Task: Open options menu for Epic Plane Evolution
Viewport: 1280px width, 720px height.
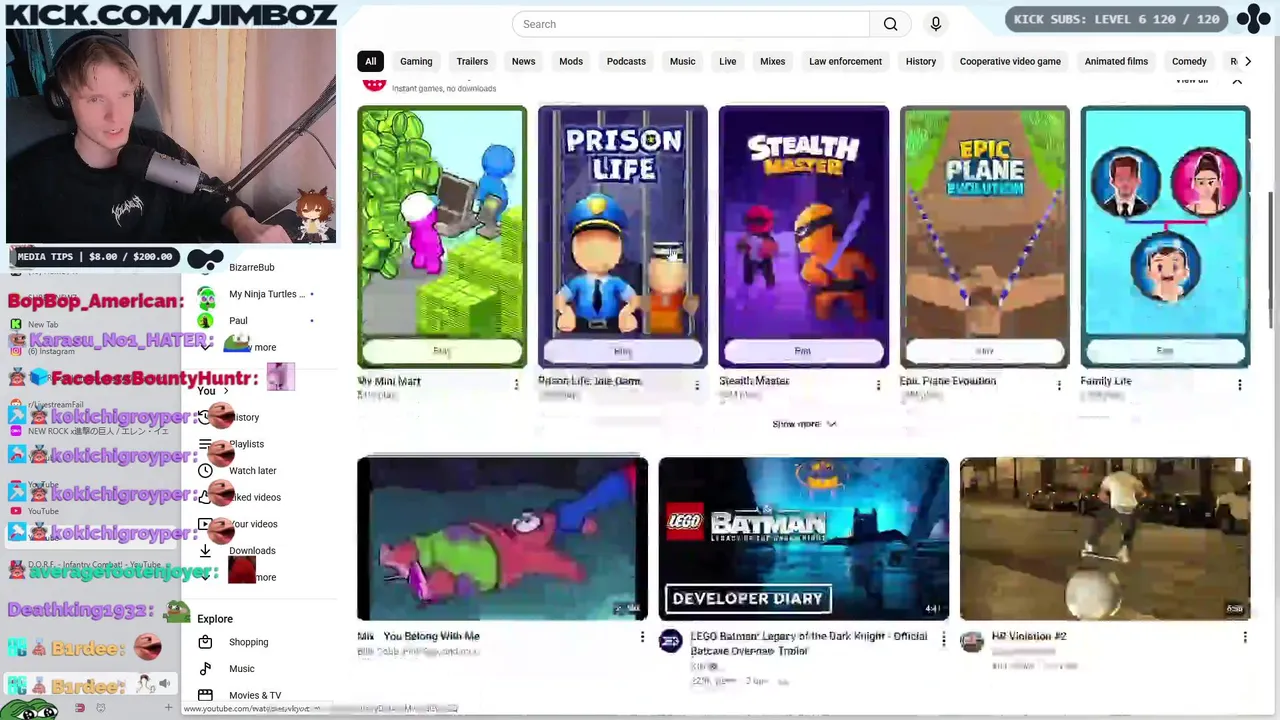Action: click(1059, 385)
